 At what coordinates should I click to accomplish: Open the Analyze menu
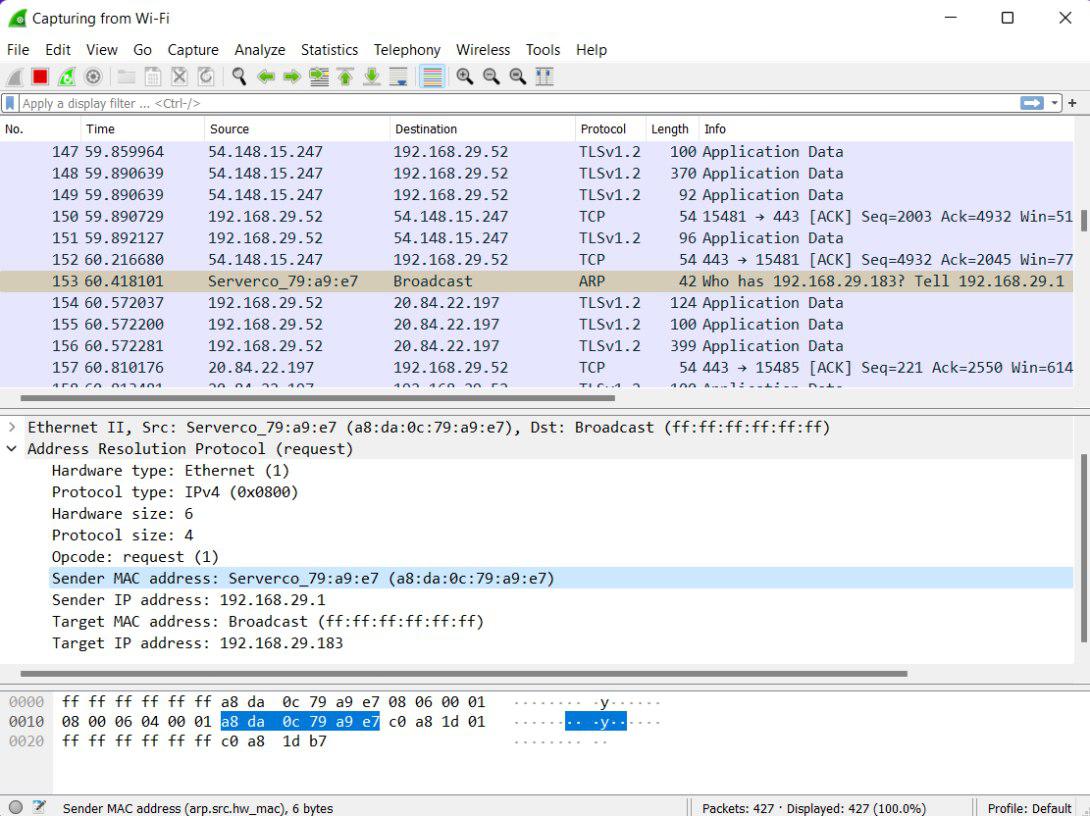259,50
